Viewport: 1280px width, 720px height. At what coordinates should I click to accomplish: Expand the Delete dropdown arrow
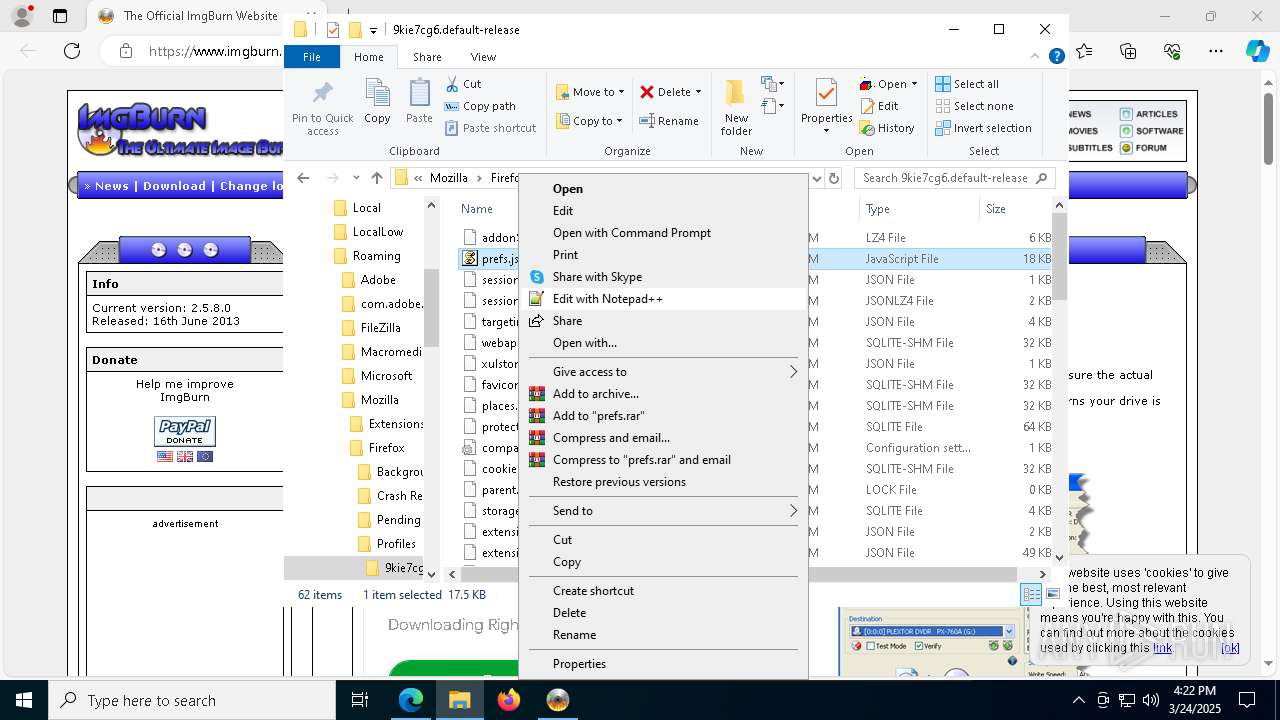point(698,92)
